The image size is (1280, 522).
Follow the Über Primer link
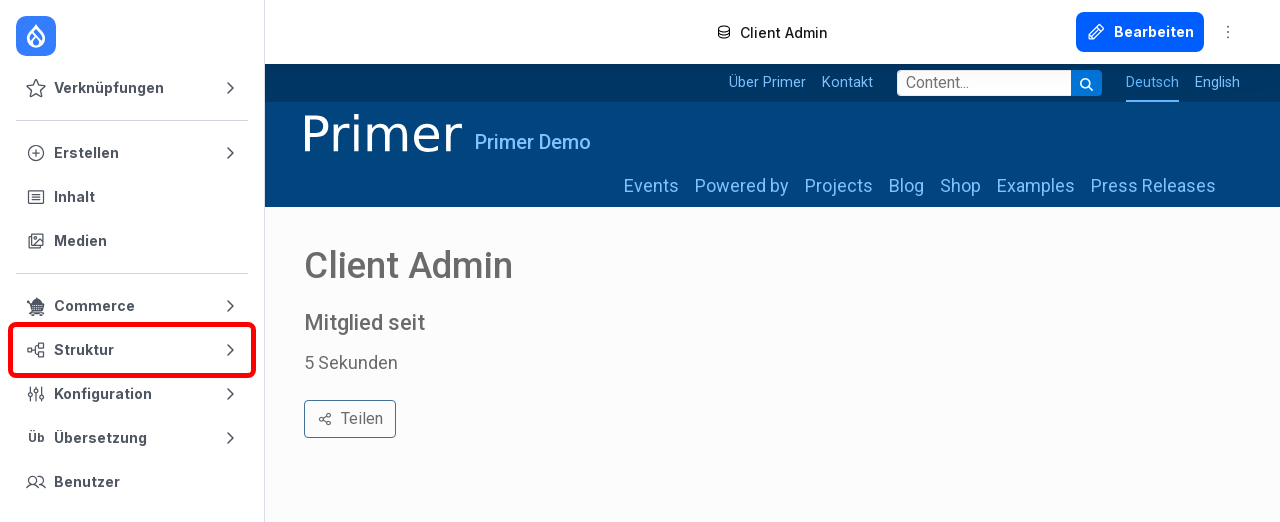pos(767,82)
